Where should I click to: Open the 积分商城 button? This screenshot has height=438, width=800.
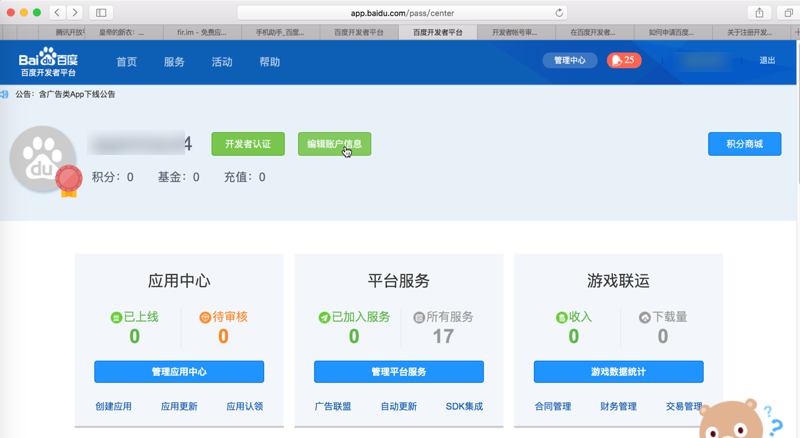click(744, 144)
